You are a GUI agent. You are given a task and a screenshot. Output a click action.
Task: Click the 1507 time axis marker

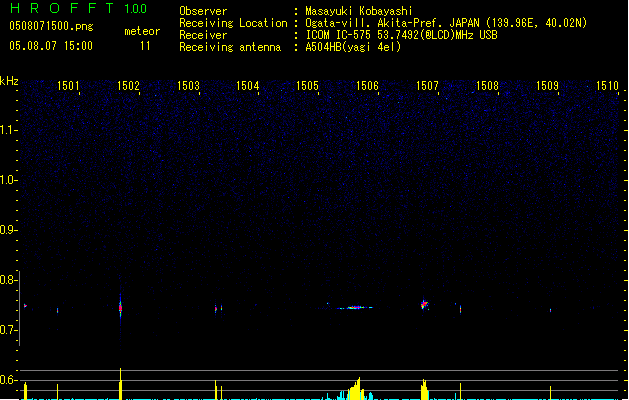tap(427, 86)
